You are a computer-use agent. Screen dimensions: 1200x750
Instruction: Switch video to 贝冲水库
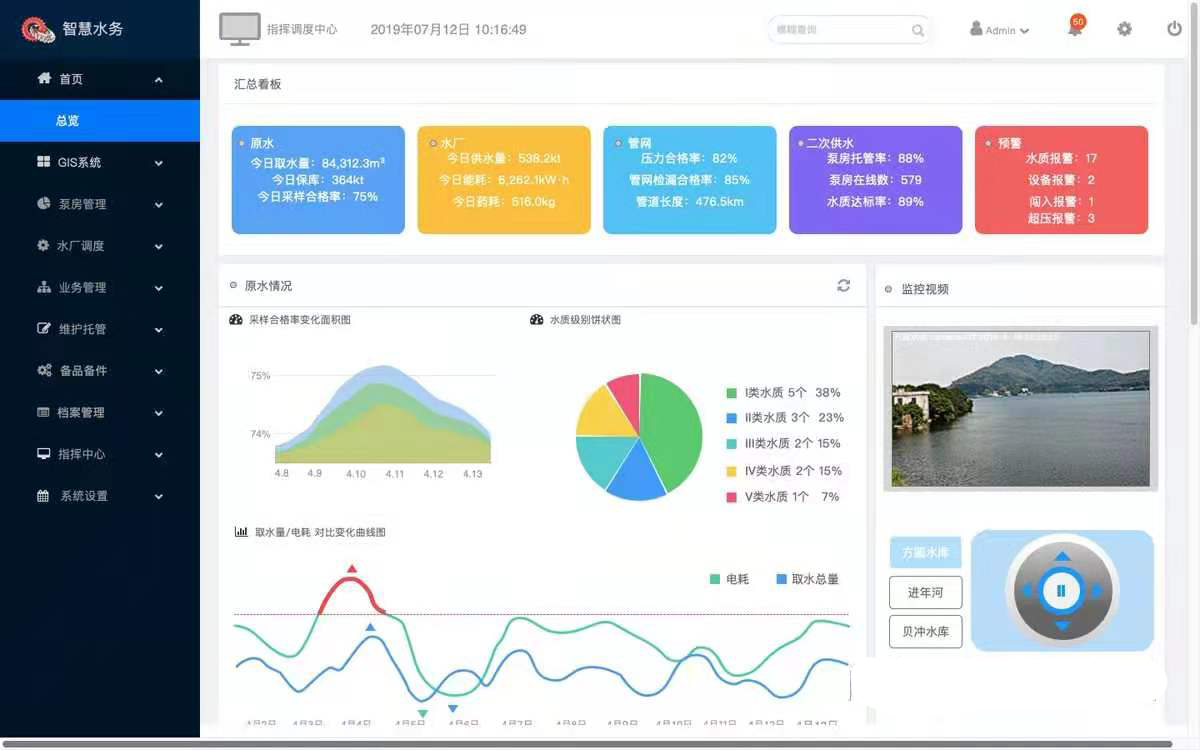click(925, 632)
